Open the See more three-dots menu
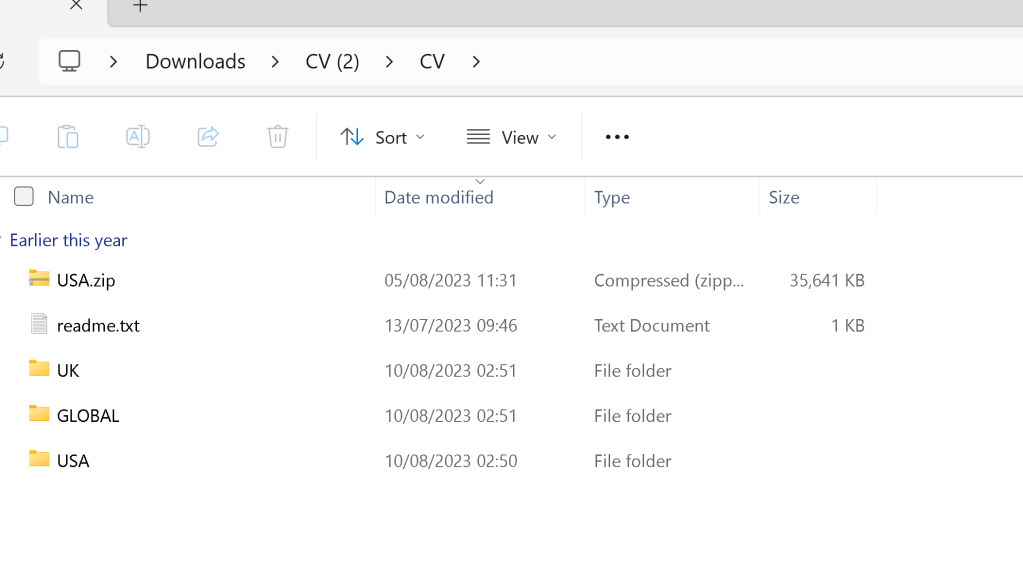The height and width of the screenshot is (572, 1023). pyautogui.click(x=617, y=137)
